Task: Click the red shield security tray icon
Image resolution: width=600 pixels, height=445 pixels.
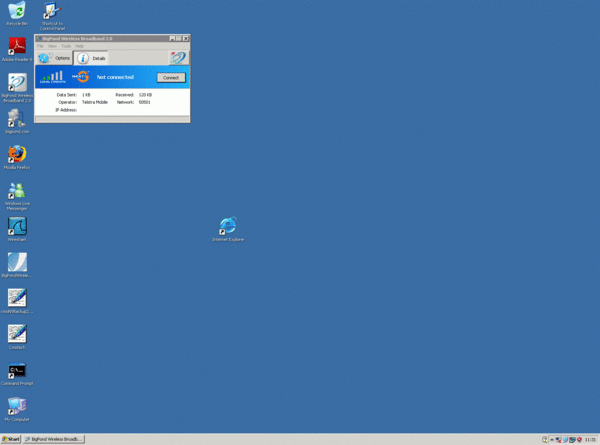Action: [x=579, y=440]
